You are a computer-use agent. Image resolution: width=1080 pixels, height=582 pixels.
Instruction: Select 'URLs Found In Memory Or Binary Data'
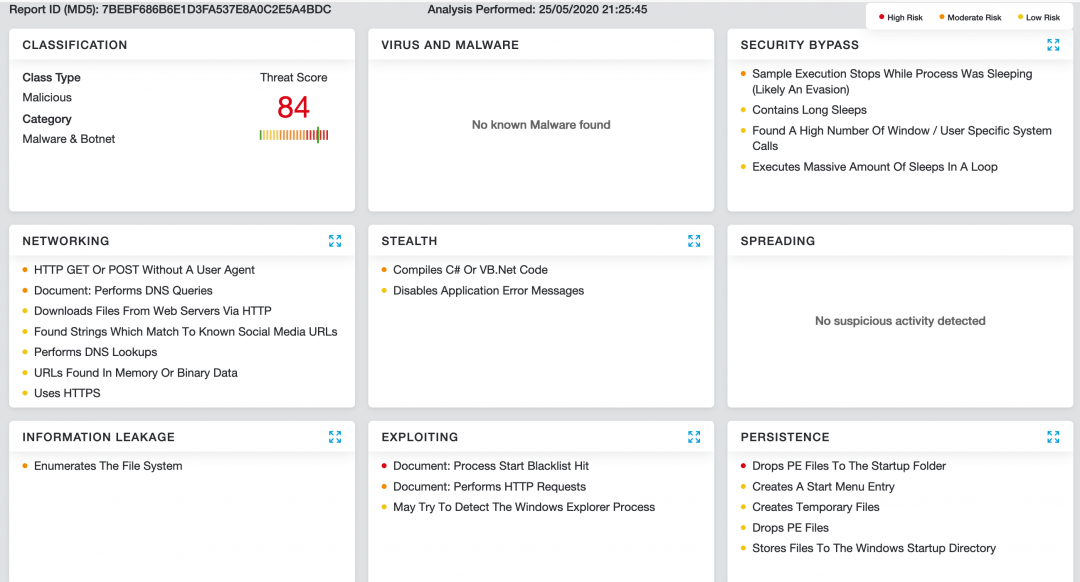[x=136, y=373]
